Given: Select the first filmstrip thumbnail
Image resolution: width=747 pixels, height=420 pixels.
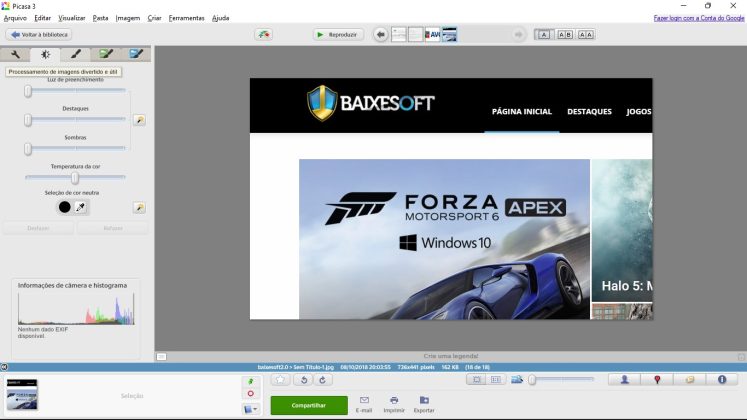Looking at the screenshot, I should (399, 34).
